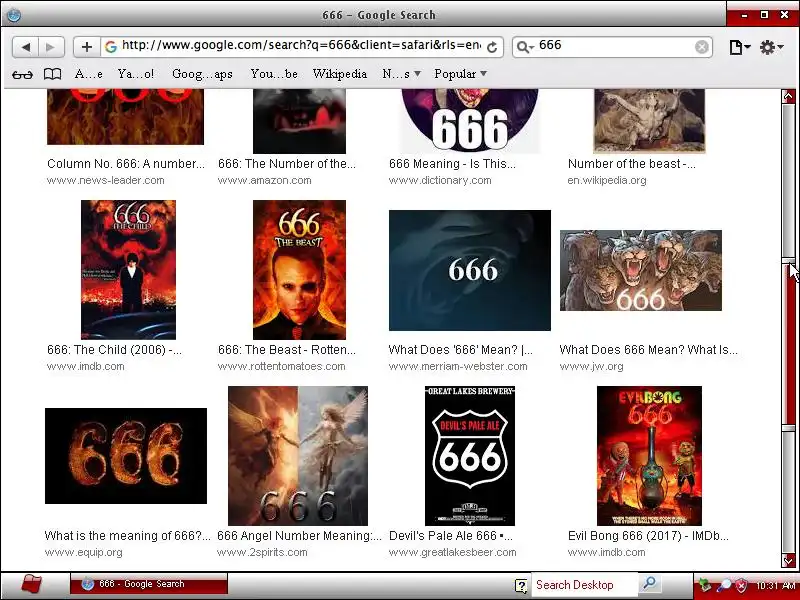Select the purple circle 666 thumbnail

470,121
